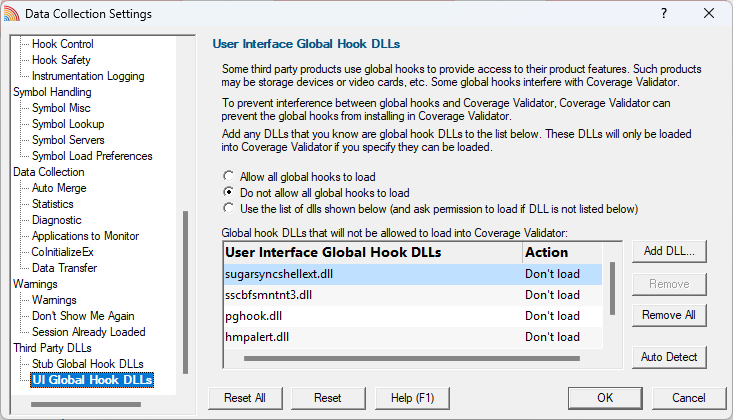Open Symbol Load Preferences page
Viewport: 733px width, 420px height.
click(92, 156)
